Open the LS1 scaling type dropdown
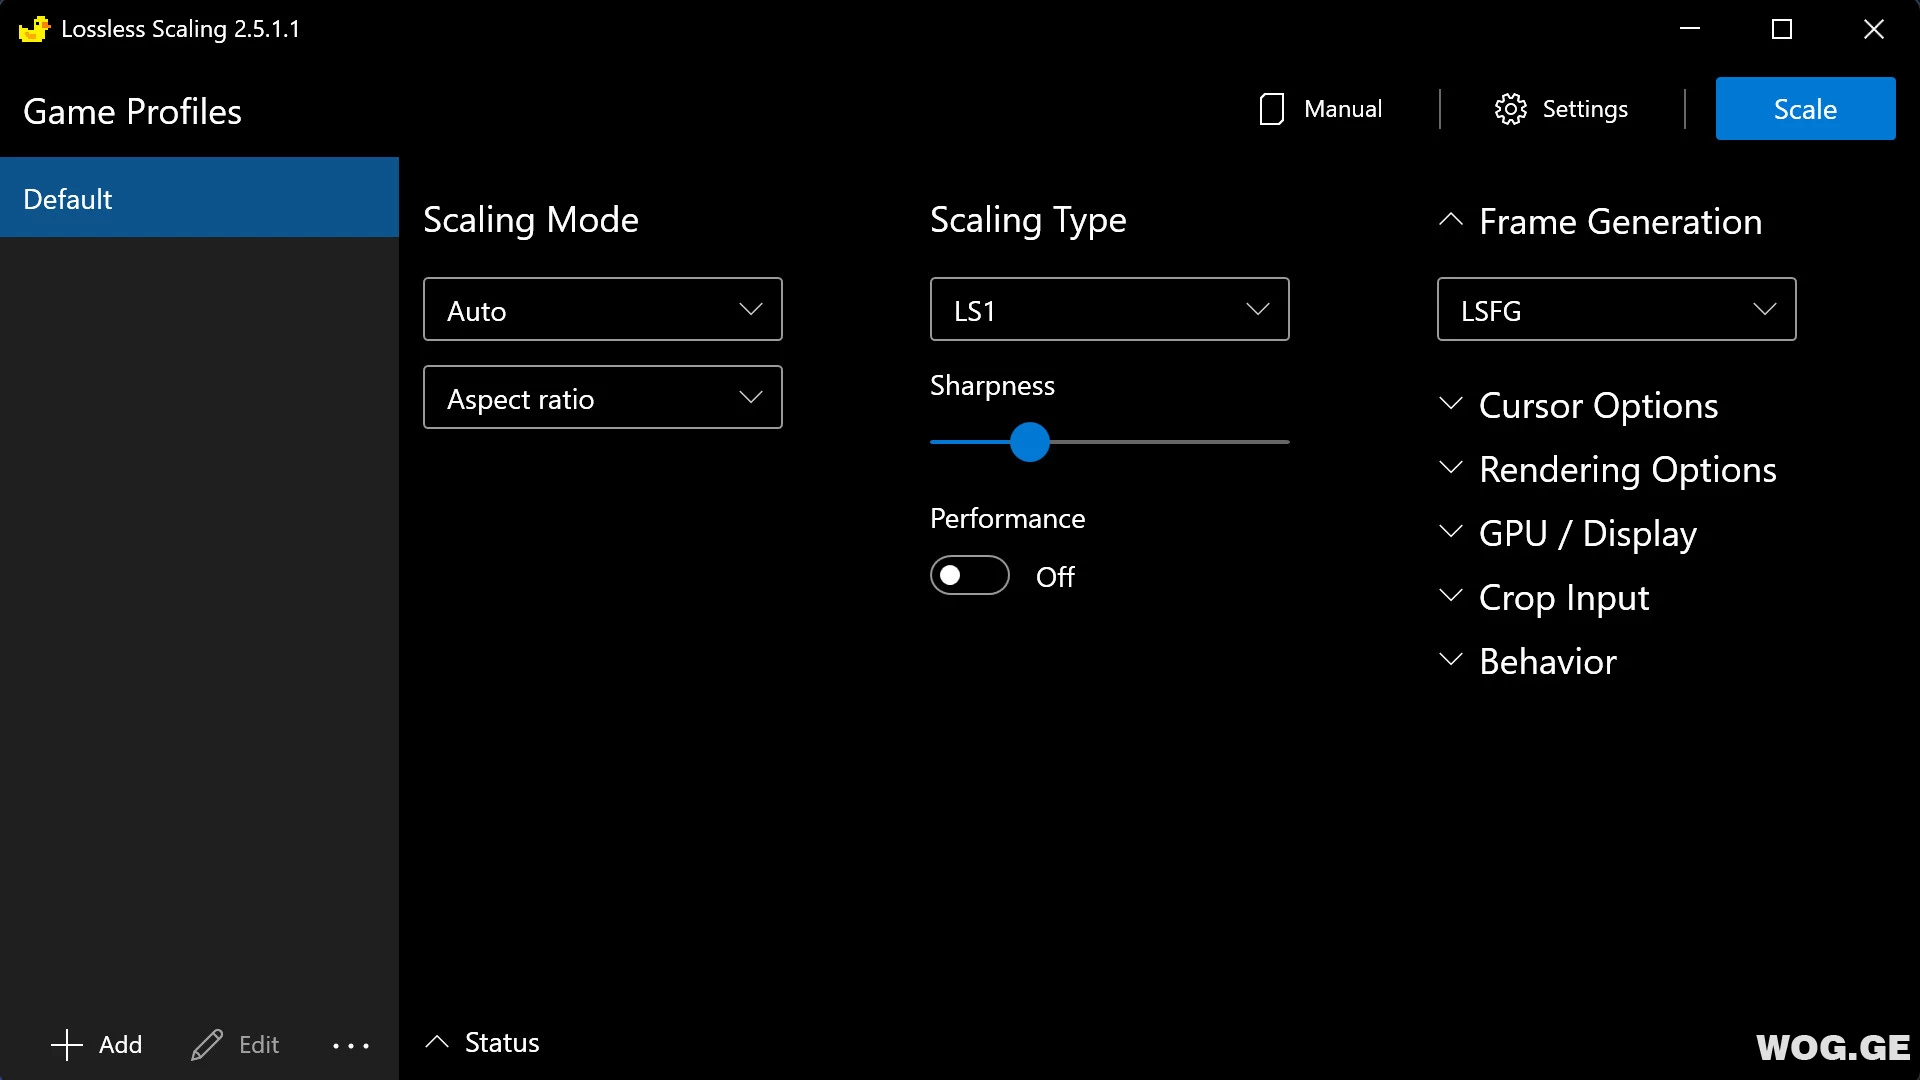Screen dimensions: 1920x1080 click(x=1110, y=310)
